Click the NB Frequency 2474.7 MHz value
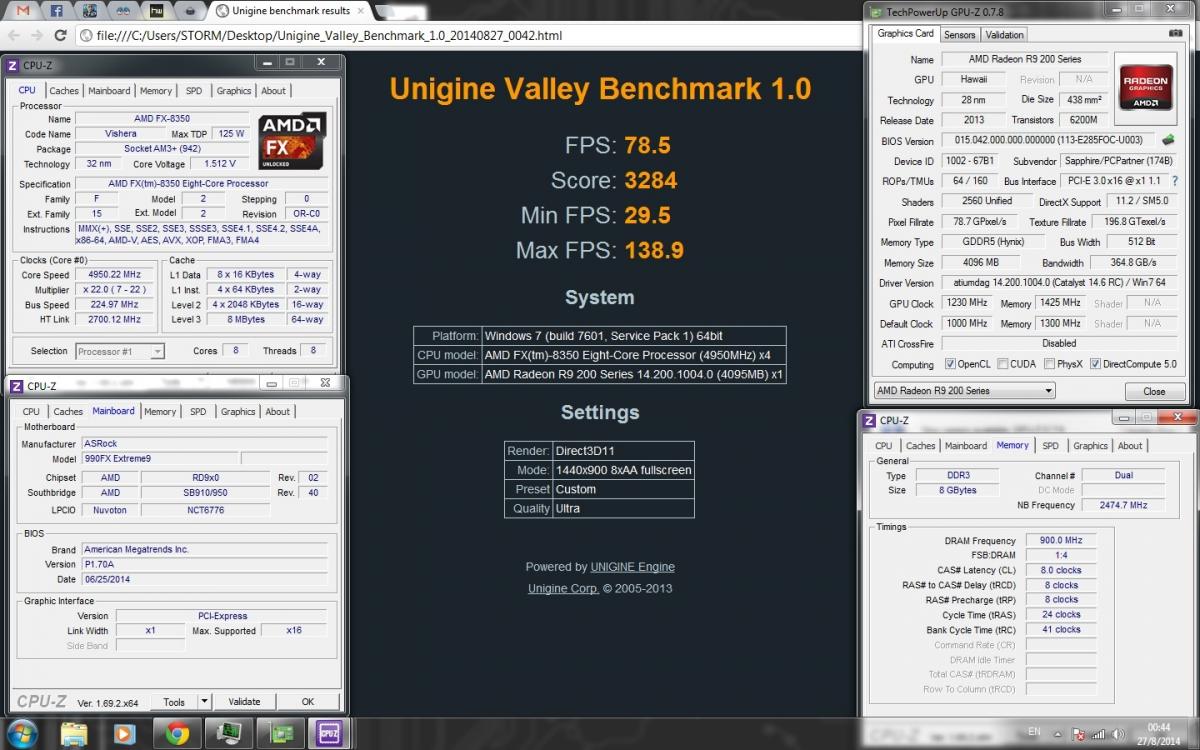1200x750 pixels. [x=1122, y=505]
